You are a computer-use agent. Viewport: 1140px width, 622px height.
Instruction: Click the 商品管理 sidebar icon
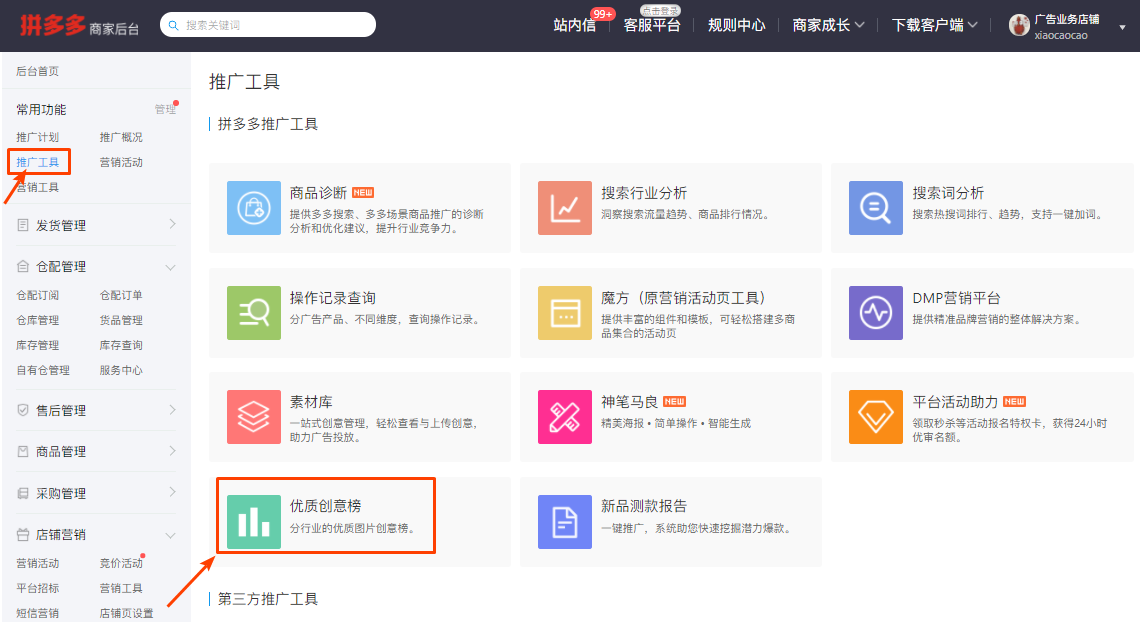pos(23,451)
